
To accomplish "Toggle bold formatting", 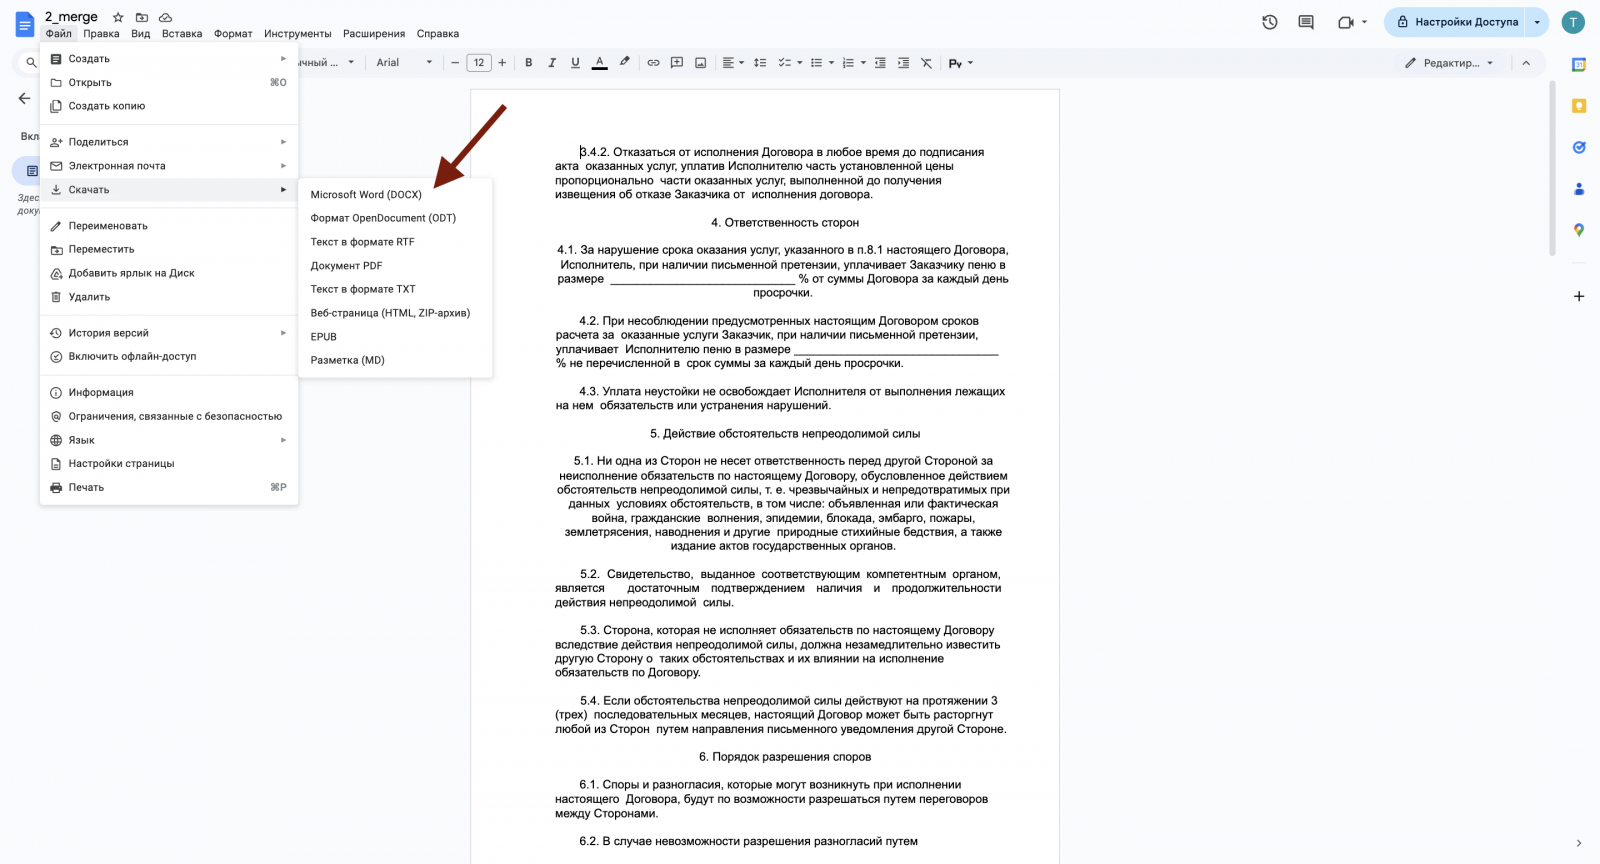I will tap(529, 63).
